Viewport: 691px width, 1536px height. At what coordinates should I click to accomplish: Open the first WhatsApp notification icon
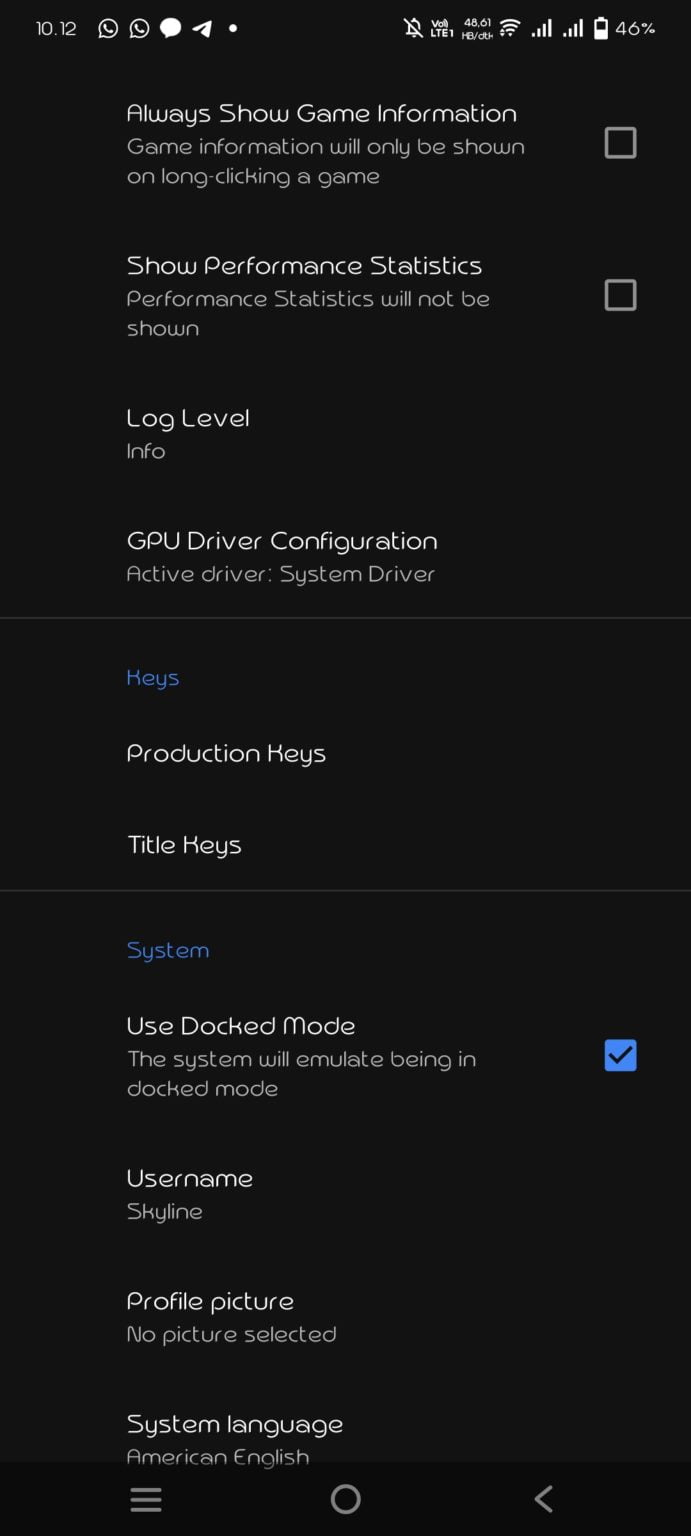[106, 28]
